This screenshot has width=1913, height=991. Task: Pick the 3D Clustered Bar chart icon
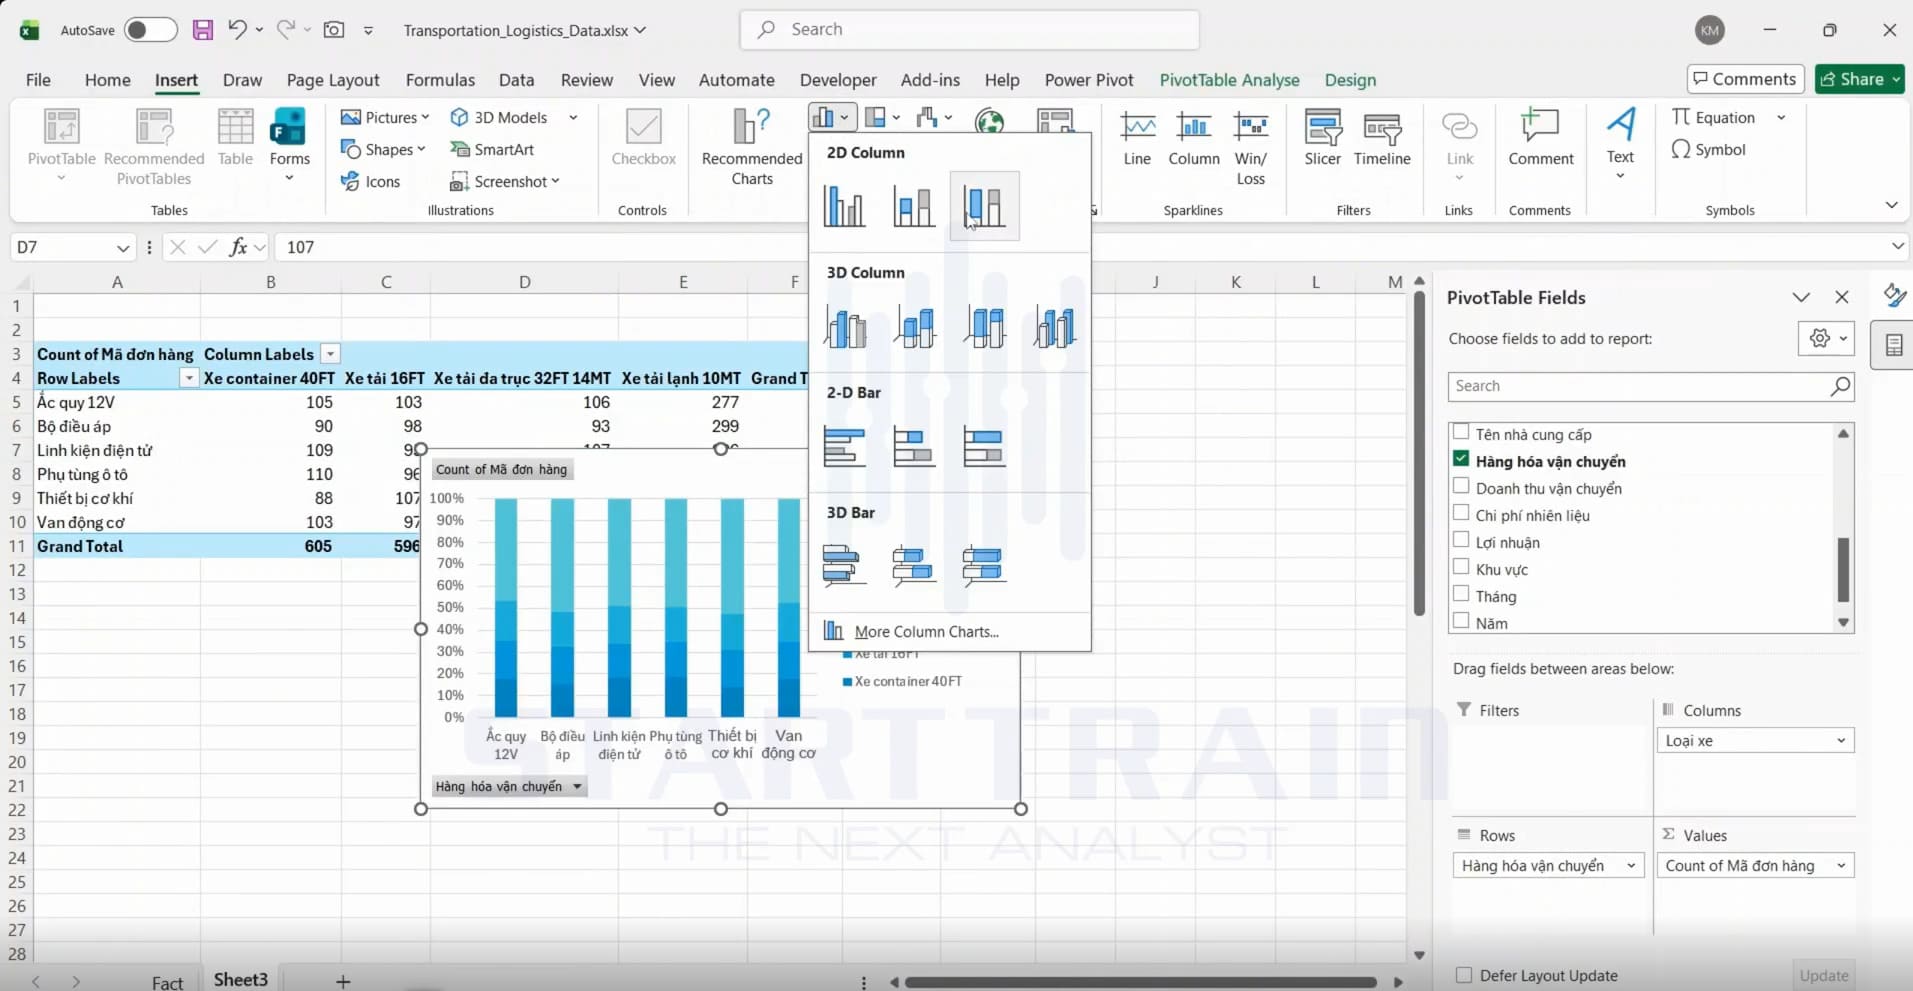843,565
